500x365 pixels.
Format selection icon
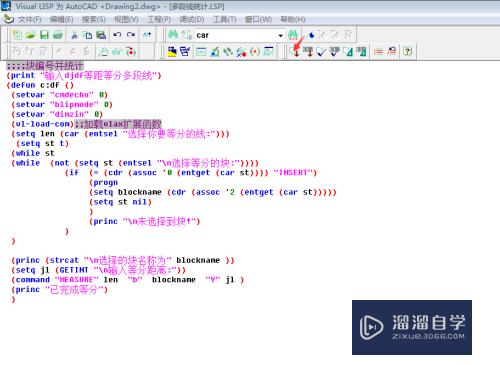tap(361, 52)
